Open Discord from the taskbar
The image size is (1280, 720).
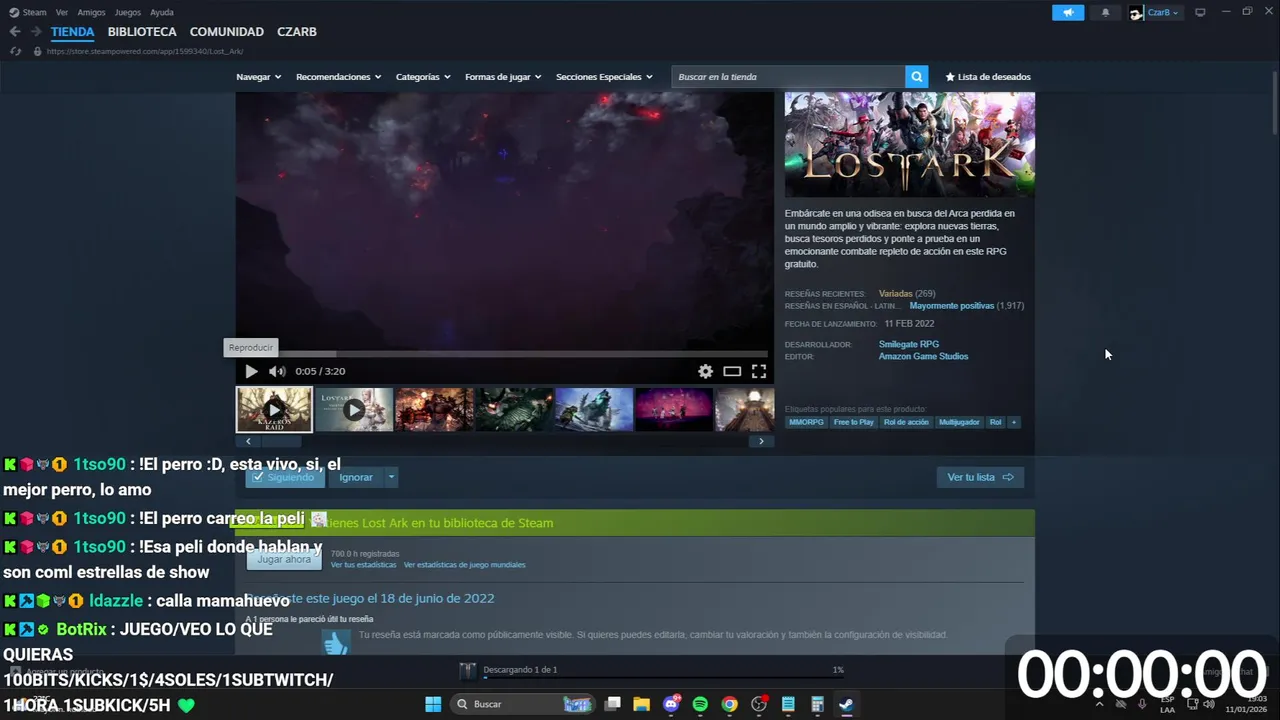[671, 704]
